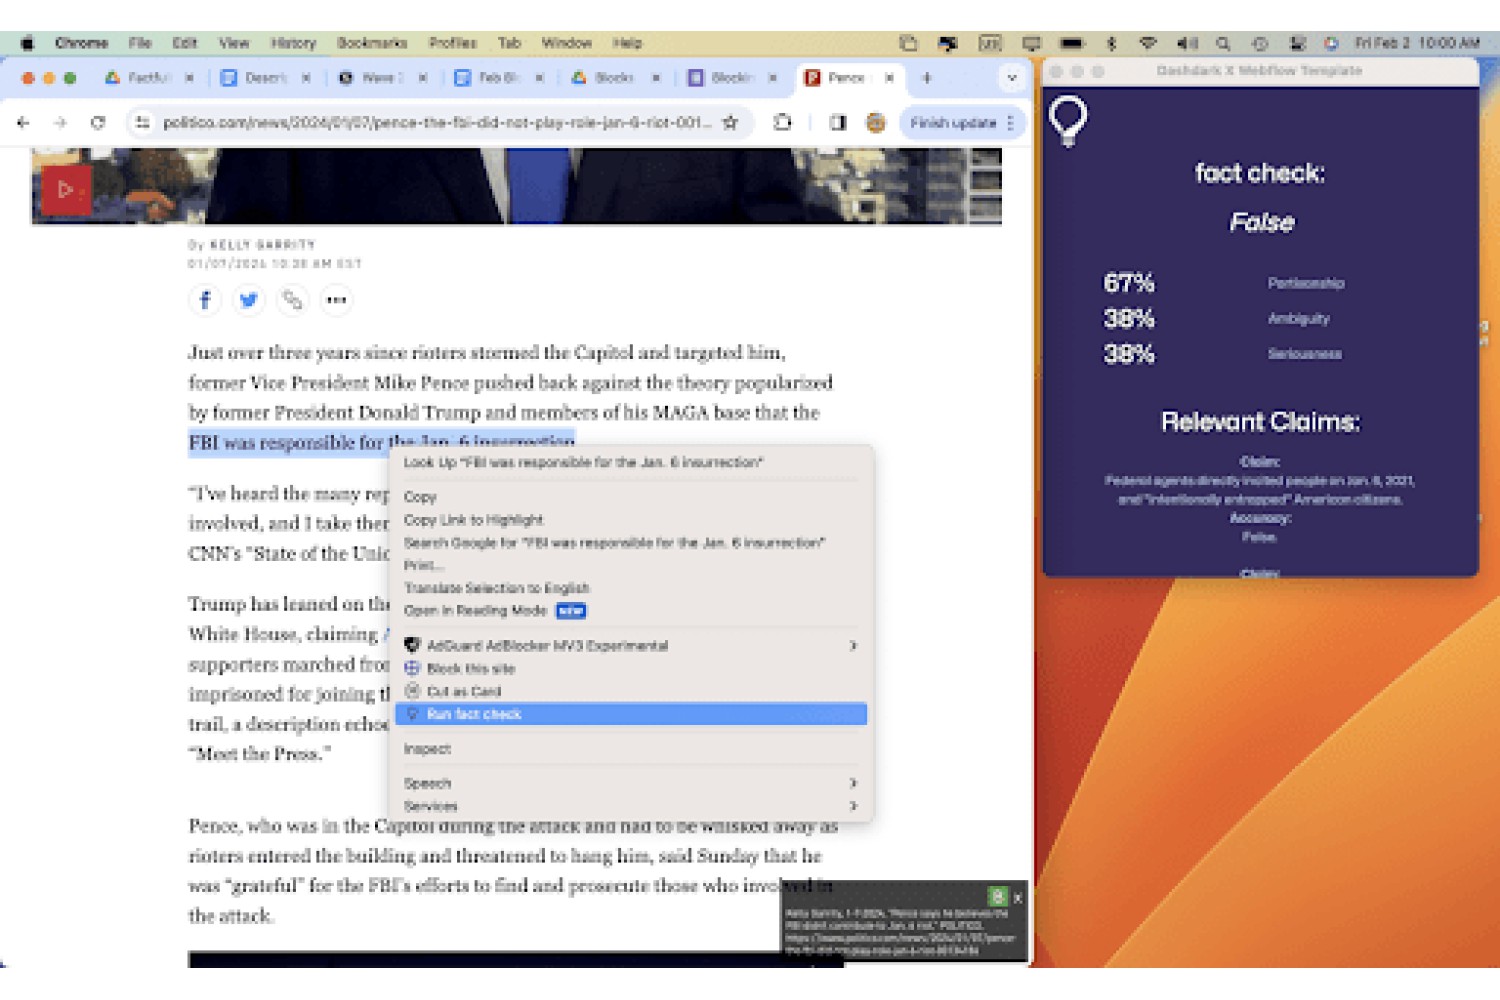The image size is (1500, 1000).
Task: Select Translate Selection to English
Action: [630, 588]
